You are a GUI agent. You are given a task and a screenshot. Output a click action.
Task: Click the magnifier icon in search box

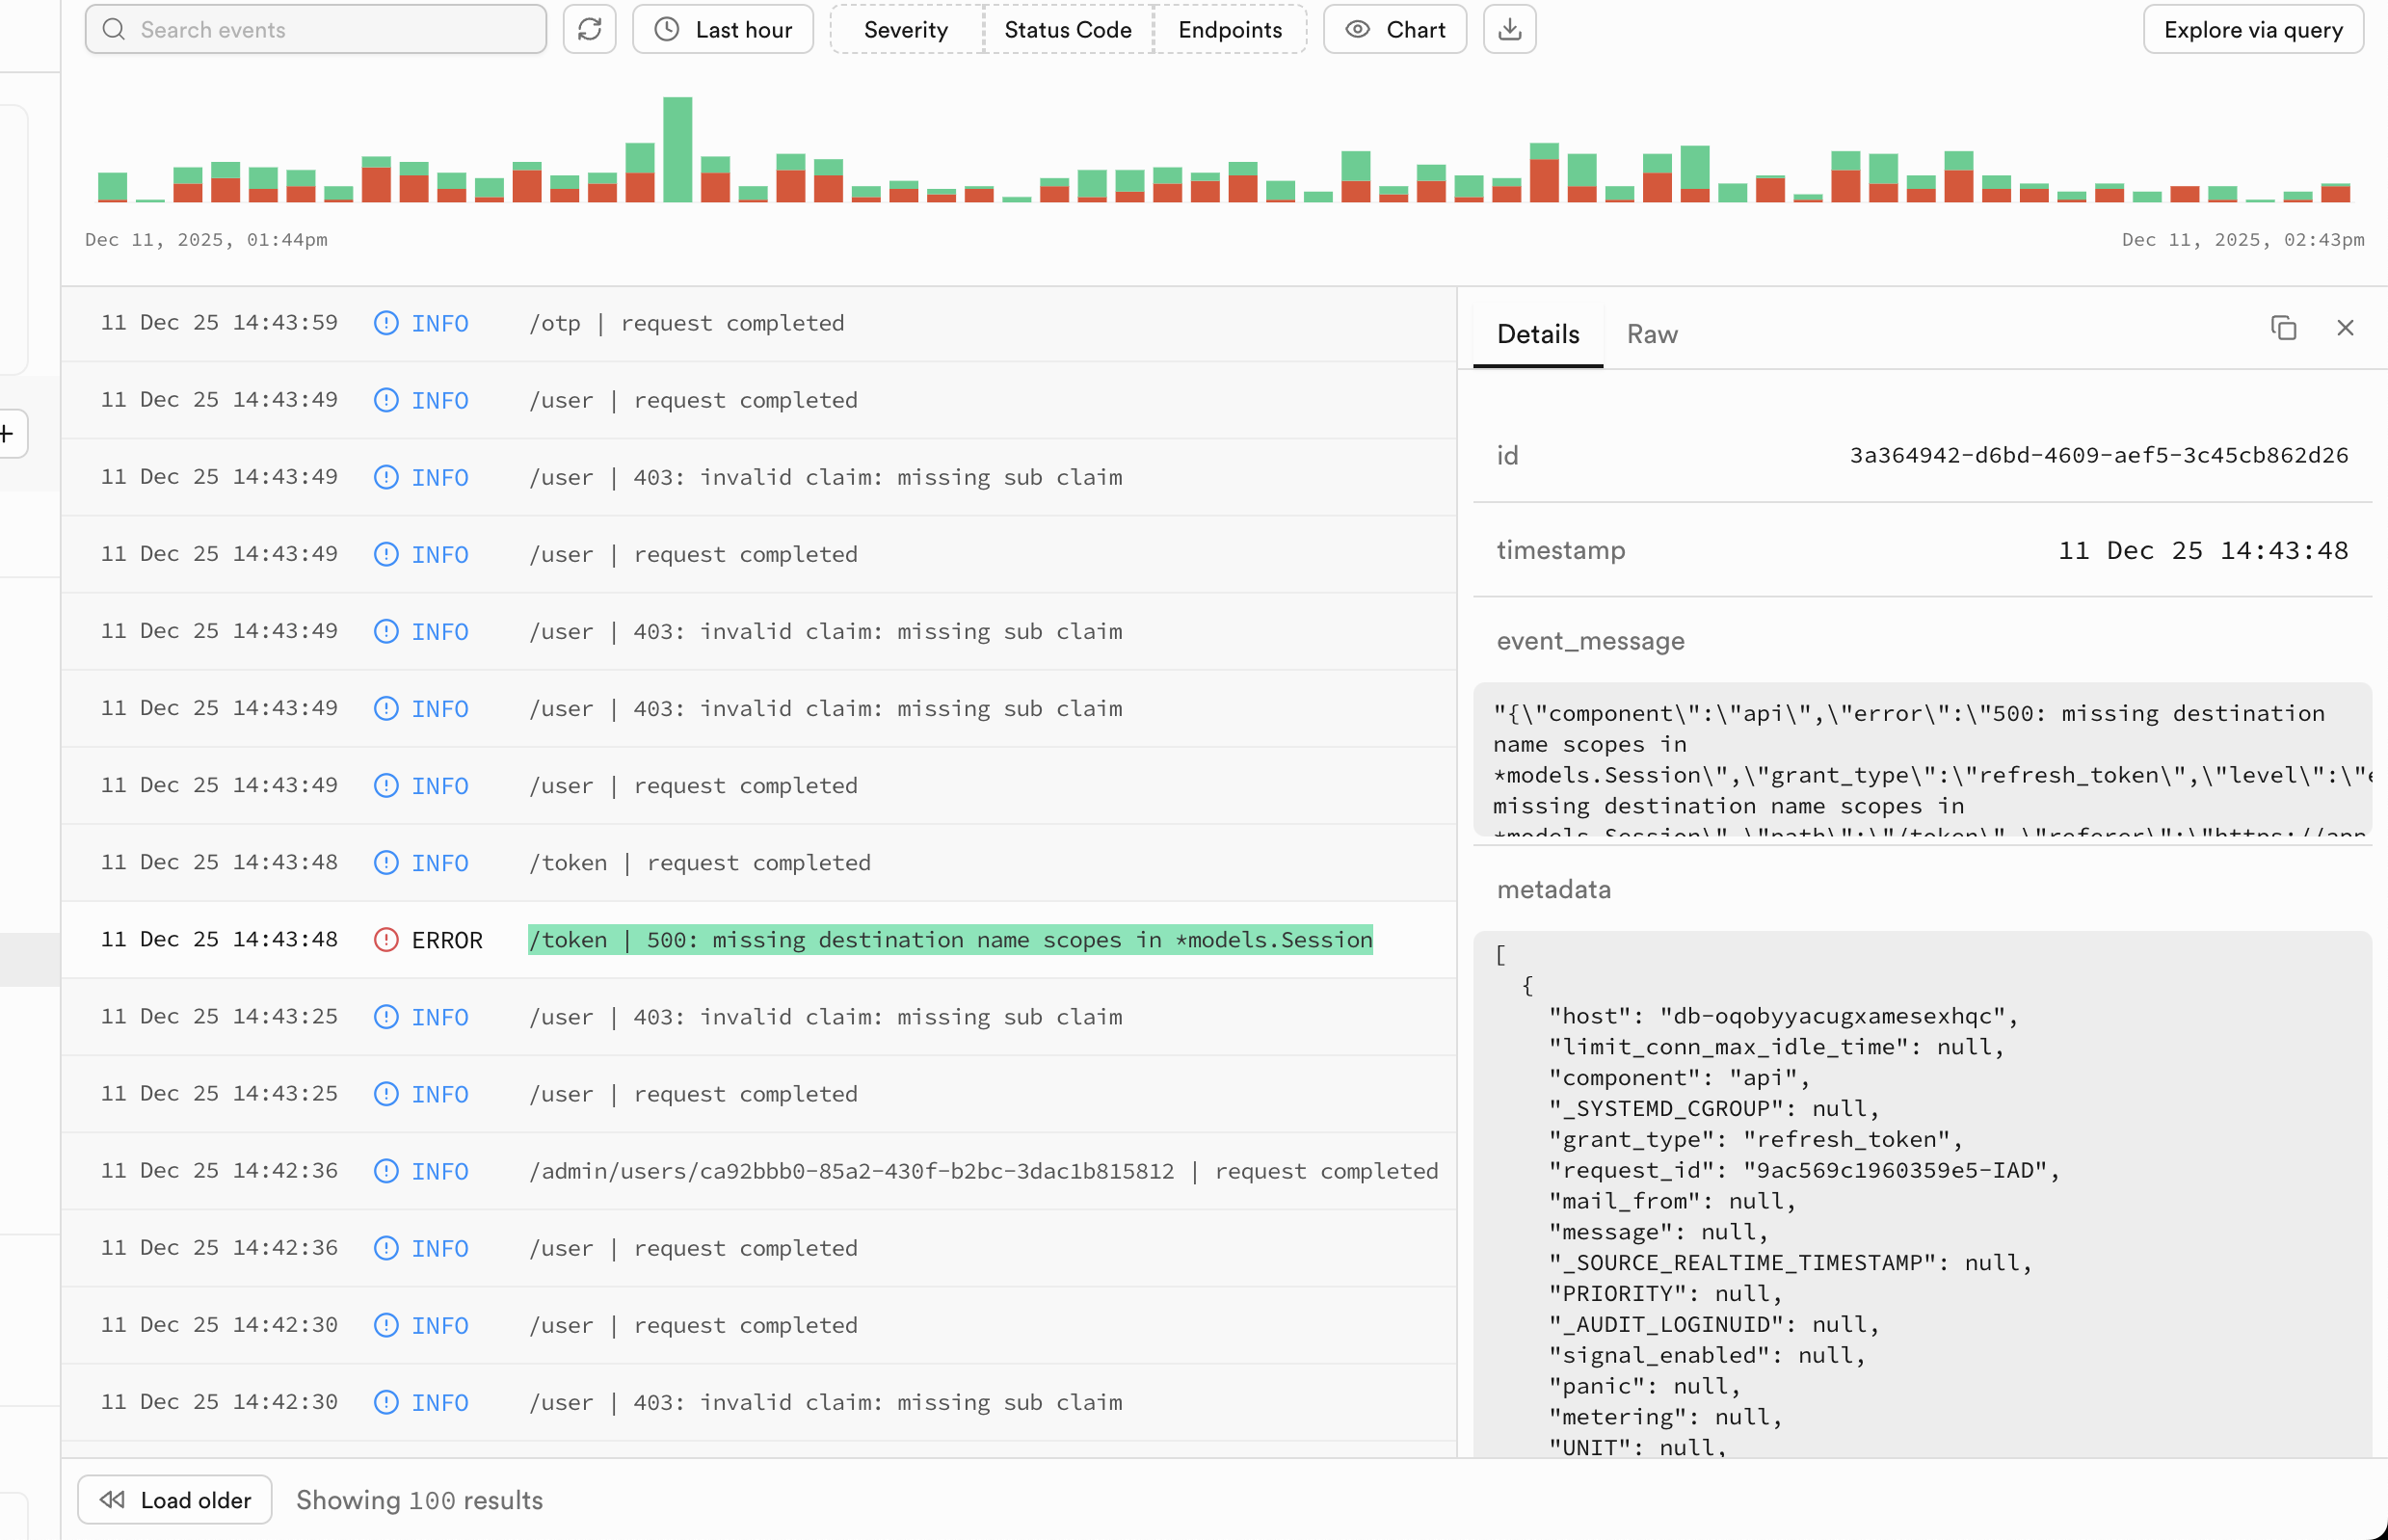(114, 29)
